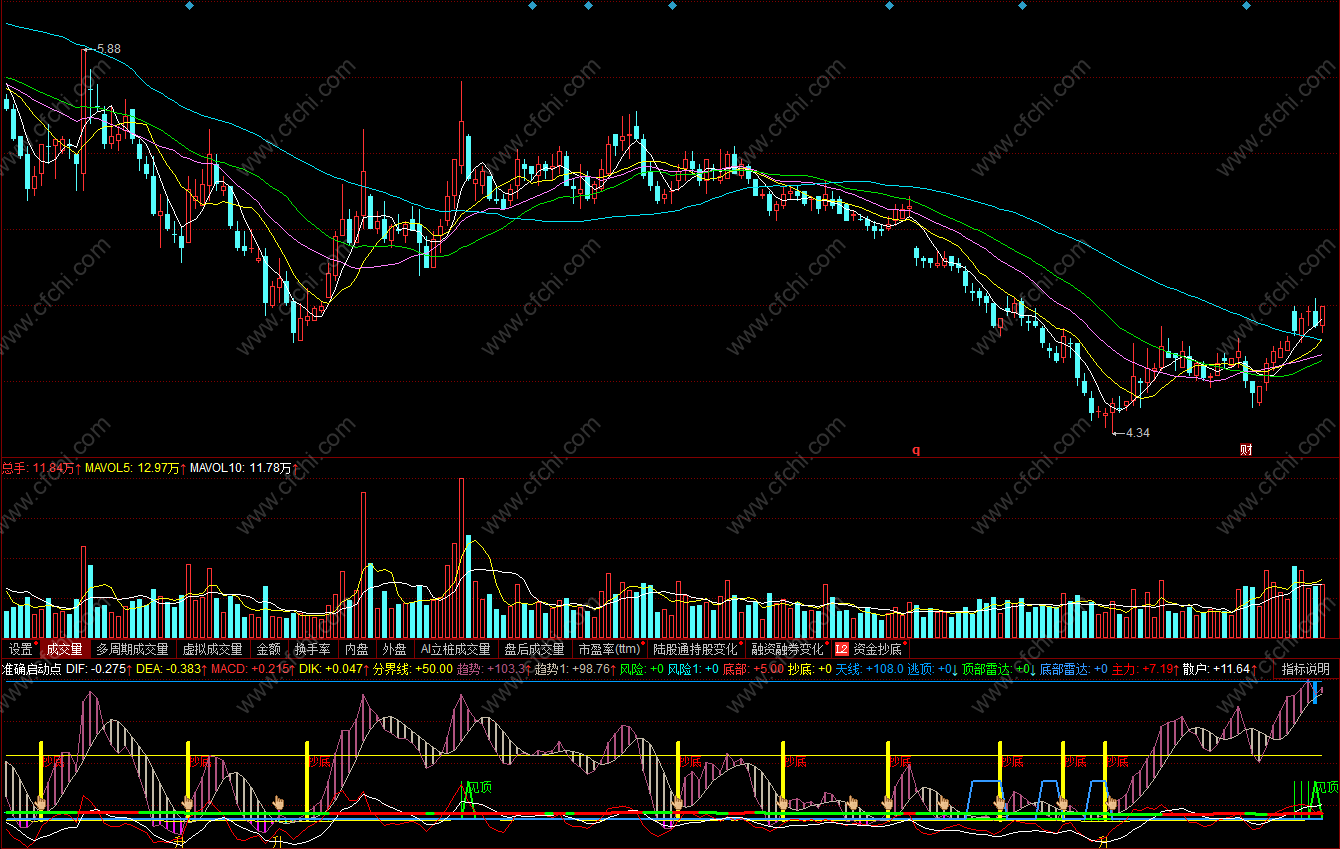Click the 顶部雷达 value
1340x849 pixels.
pyautogui.click(x=998, y=669)
